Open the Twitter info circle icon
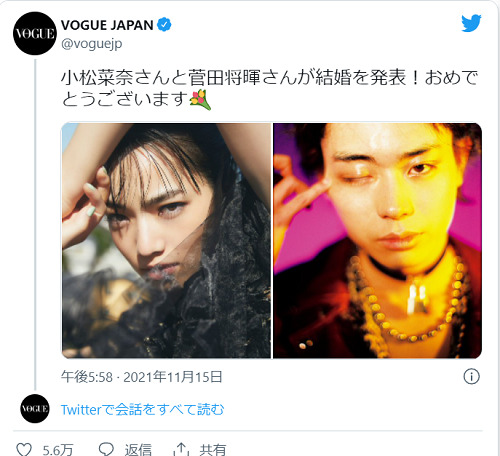This screenshot has height=456, width=500. [x=471, y=377]
